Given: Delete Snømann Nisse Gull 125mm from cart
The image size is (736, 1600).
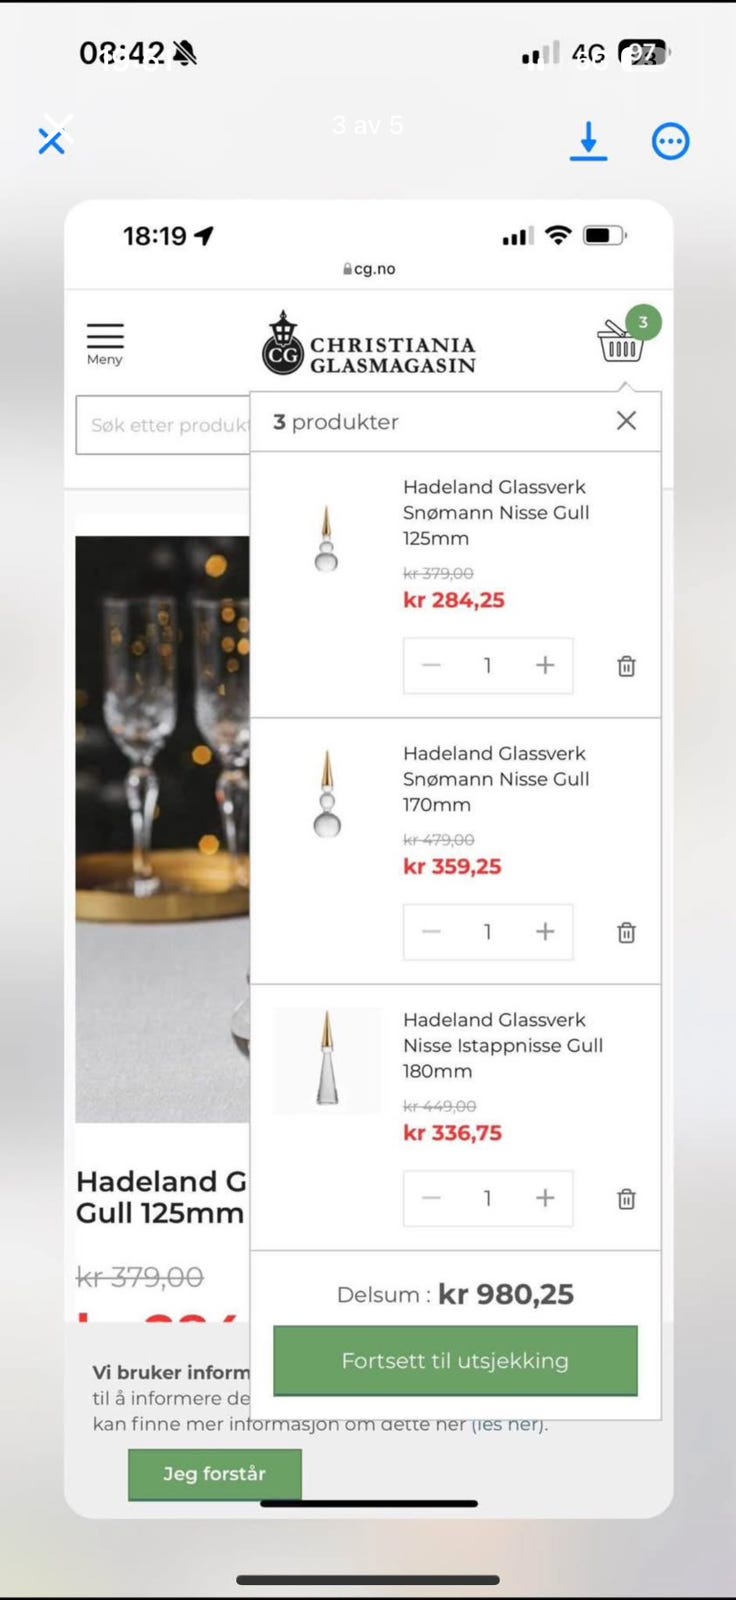Looking at the screenshot, I should pos(626,666).
